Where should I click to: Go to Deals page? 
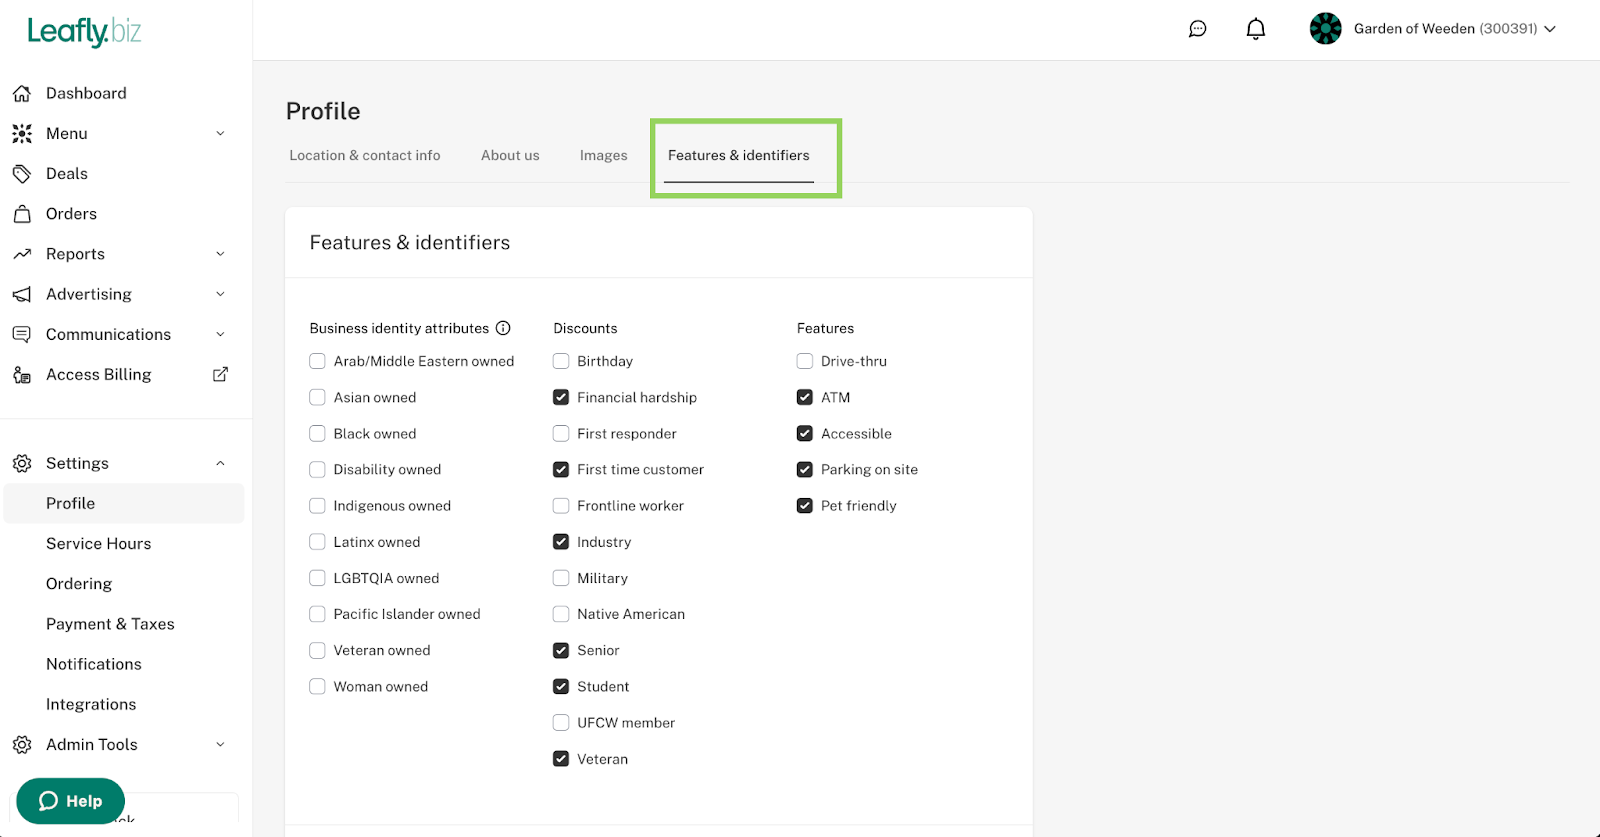pos(67,173)
